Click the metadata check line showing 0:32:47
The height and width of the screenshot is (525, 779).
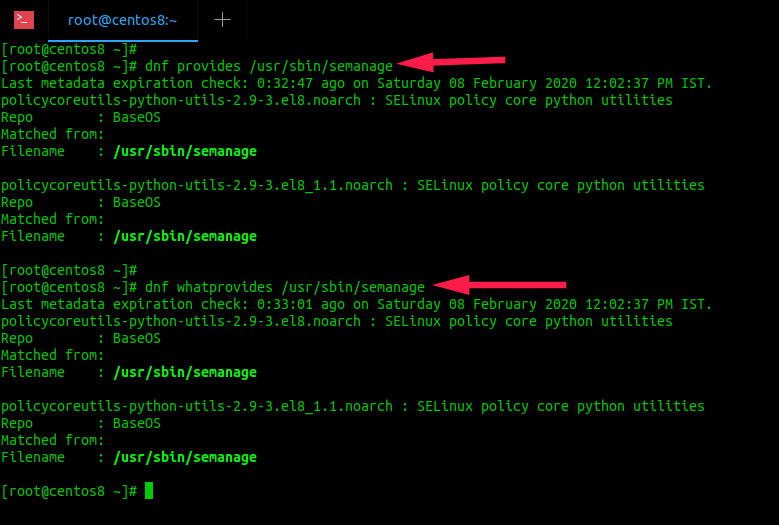(x=356, y=83)
